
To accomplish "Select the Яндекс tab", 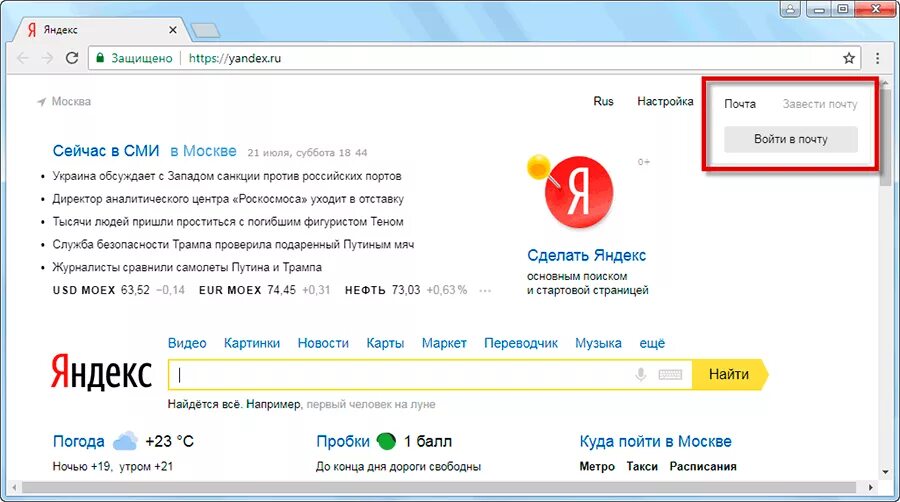I will (x=98, y=30).
